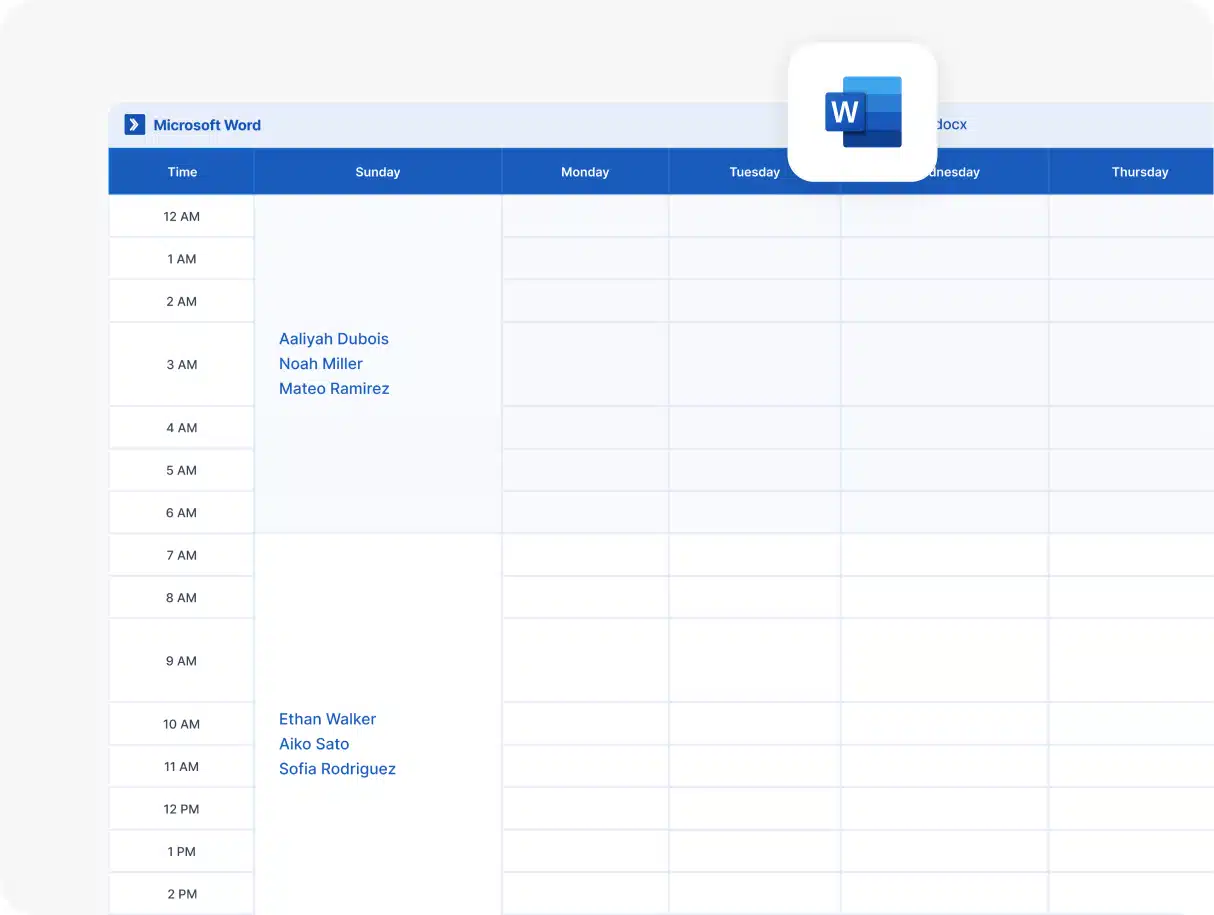The height and width of the screenshot is (915, 1214).
Task: Click the Time column header
Action: tap(182, 172)
